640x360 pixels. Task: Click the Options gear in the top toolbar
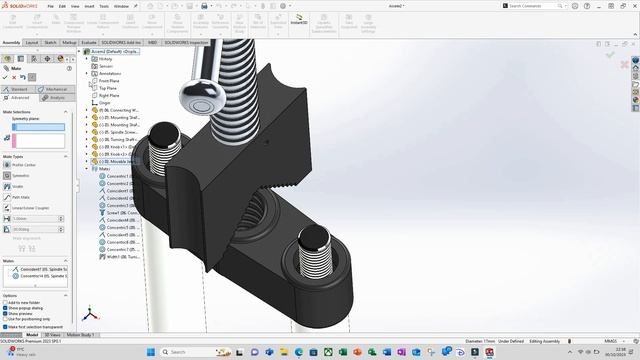tap(283, 6)
